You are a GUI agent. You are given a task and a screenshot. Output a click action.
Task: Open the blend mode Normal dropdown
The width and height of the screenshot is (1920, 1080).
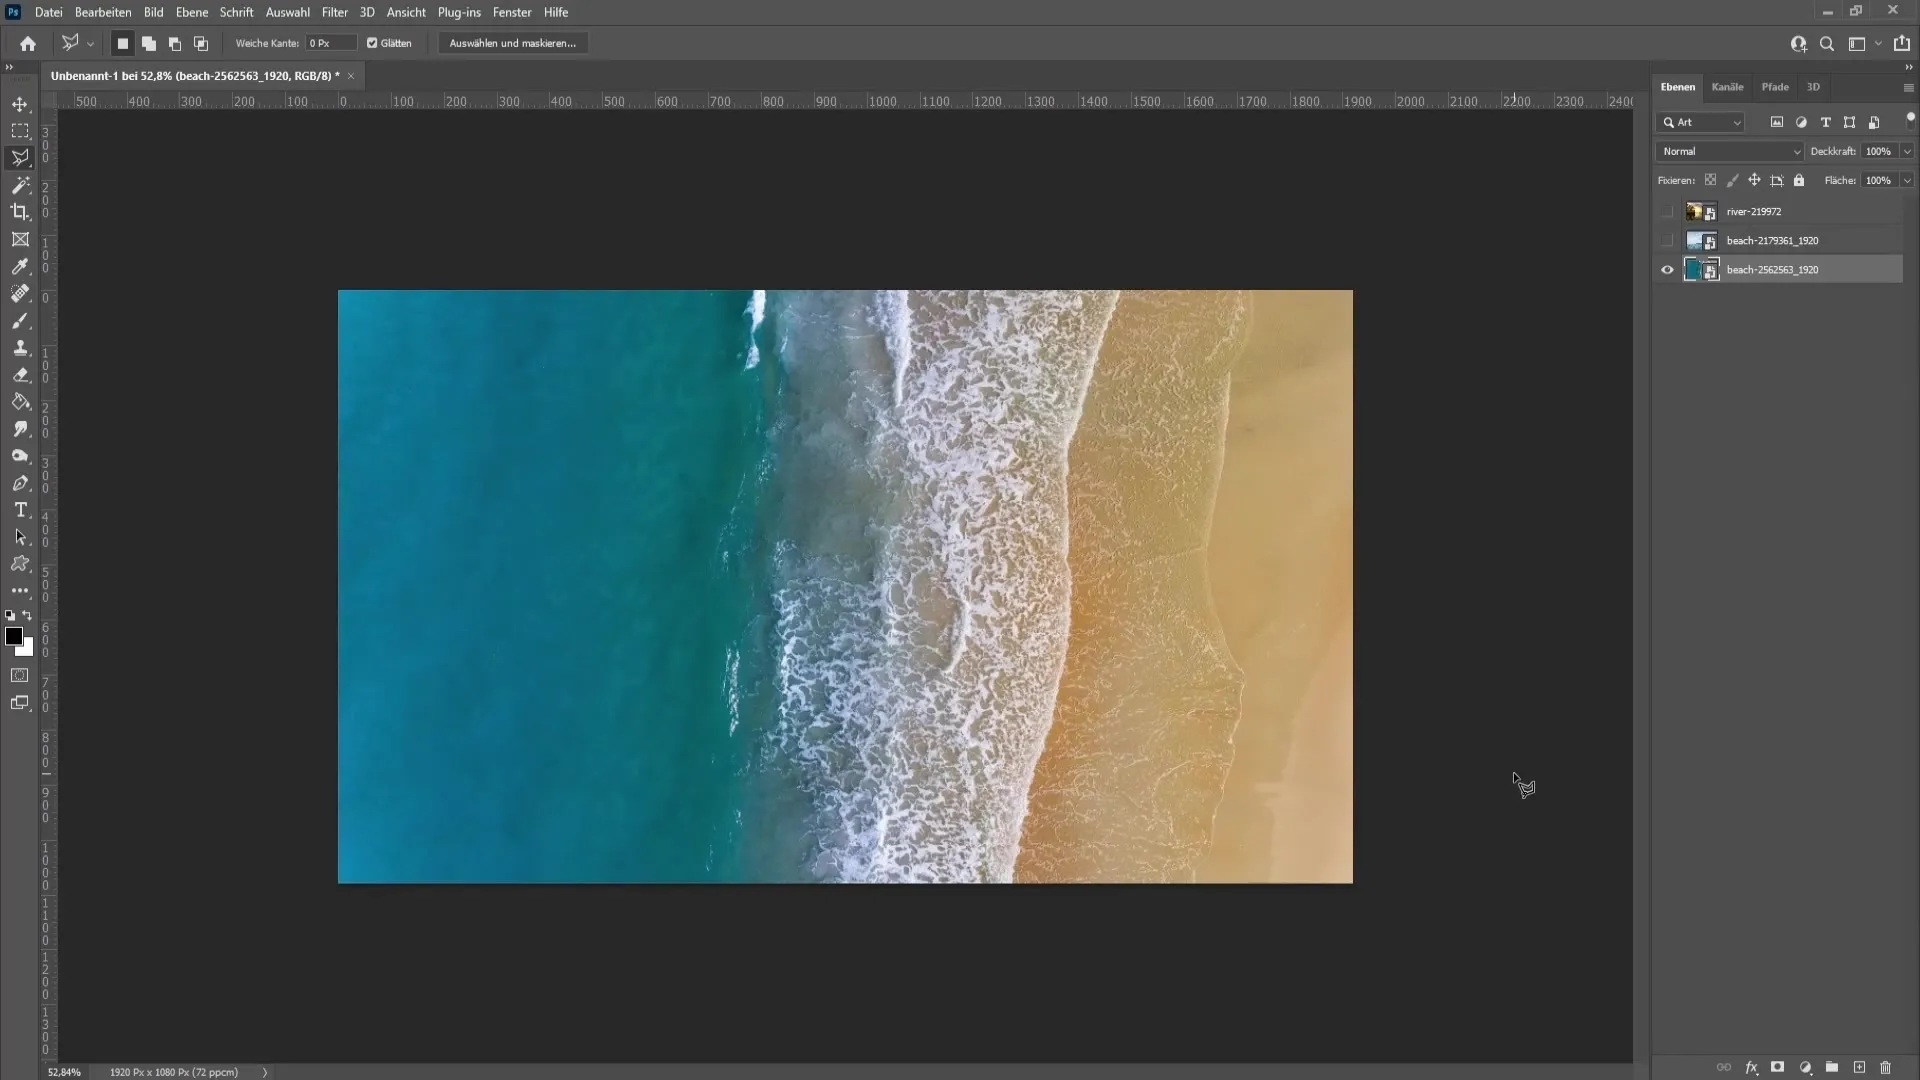click(1730, 151)
